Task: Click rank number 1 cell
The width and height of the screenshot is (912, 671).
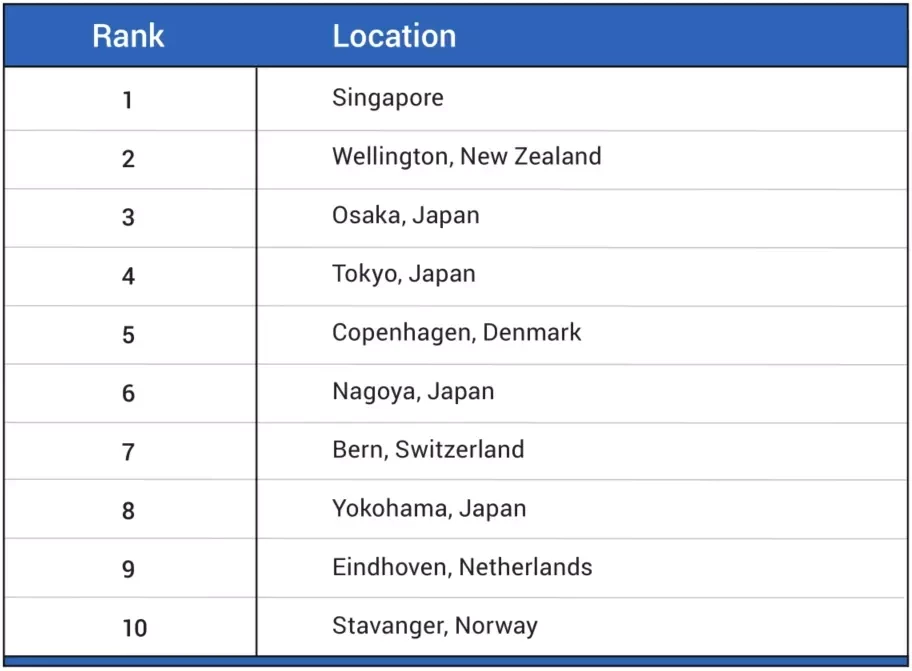Action: (128, 100)
